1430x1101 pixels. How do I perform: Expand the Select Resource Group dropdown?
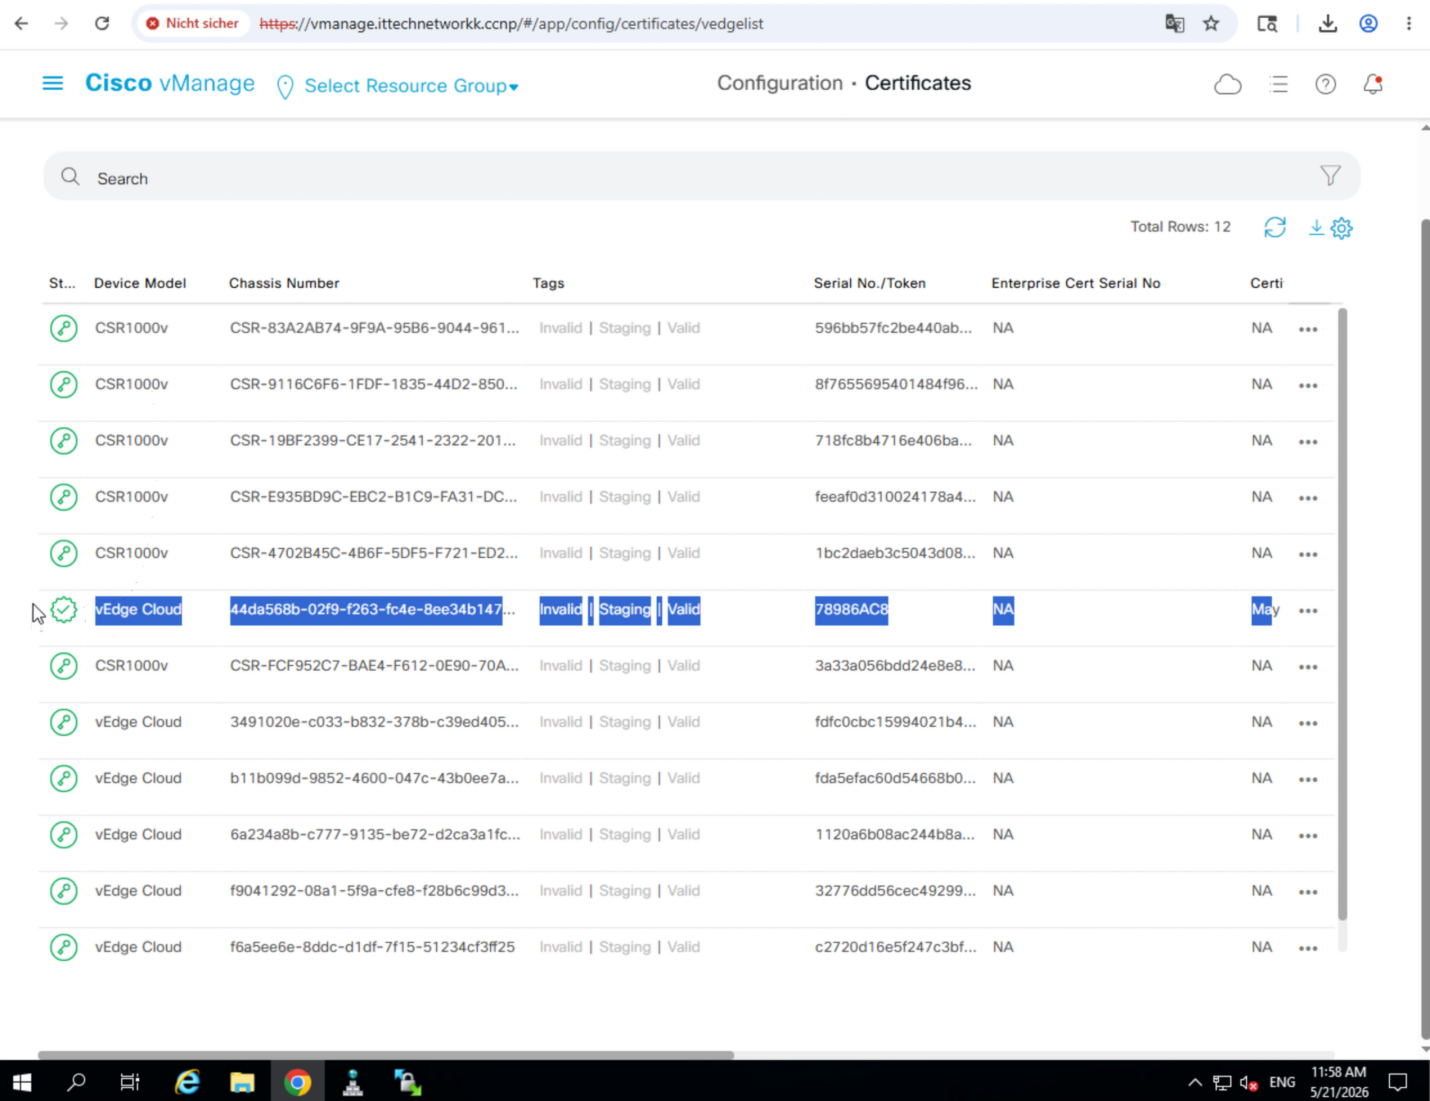(411, 86)
